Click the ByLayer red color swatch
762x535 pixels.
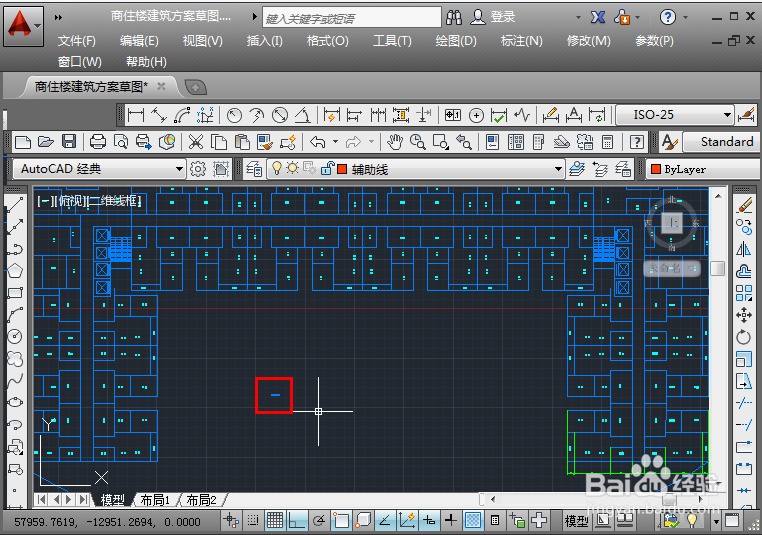(x=656, y=169)
